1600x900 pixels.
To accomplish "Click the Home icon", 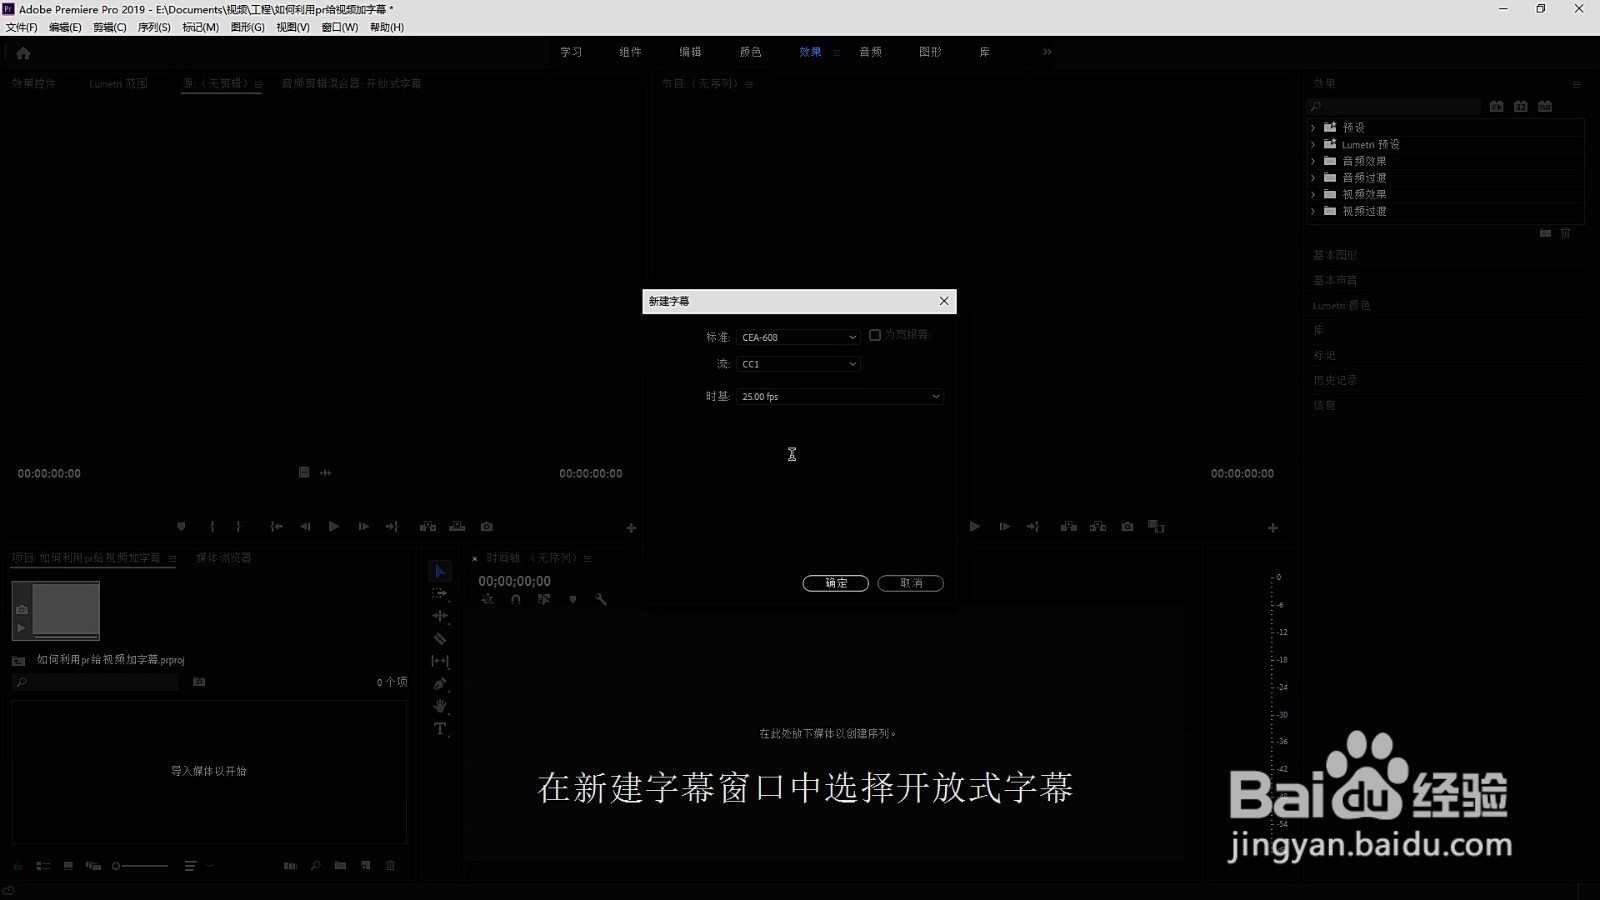I will pyautogui.click(x=23, y=53).
